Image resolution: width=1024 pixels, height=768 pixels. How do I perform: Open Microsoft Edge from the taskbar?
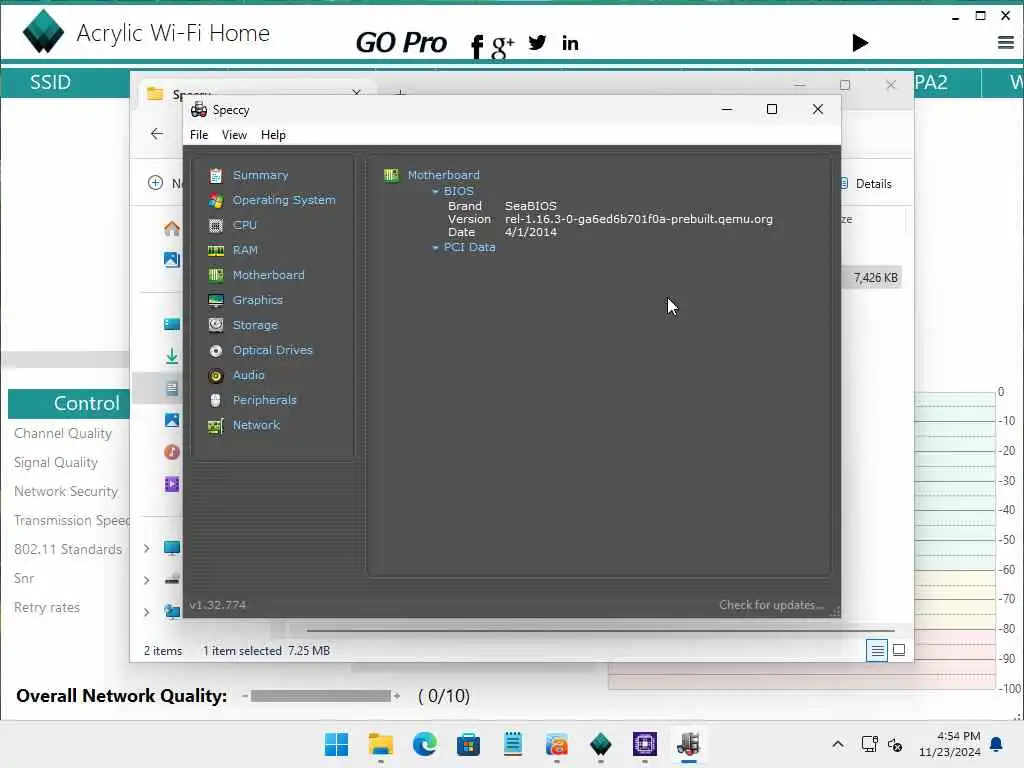coord(424,744)
